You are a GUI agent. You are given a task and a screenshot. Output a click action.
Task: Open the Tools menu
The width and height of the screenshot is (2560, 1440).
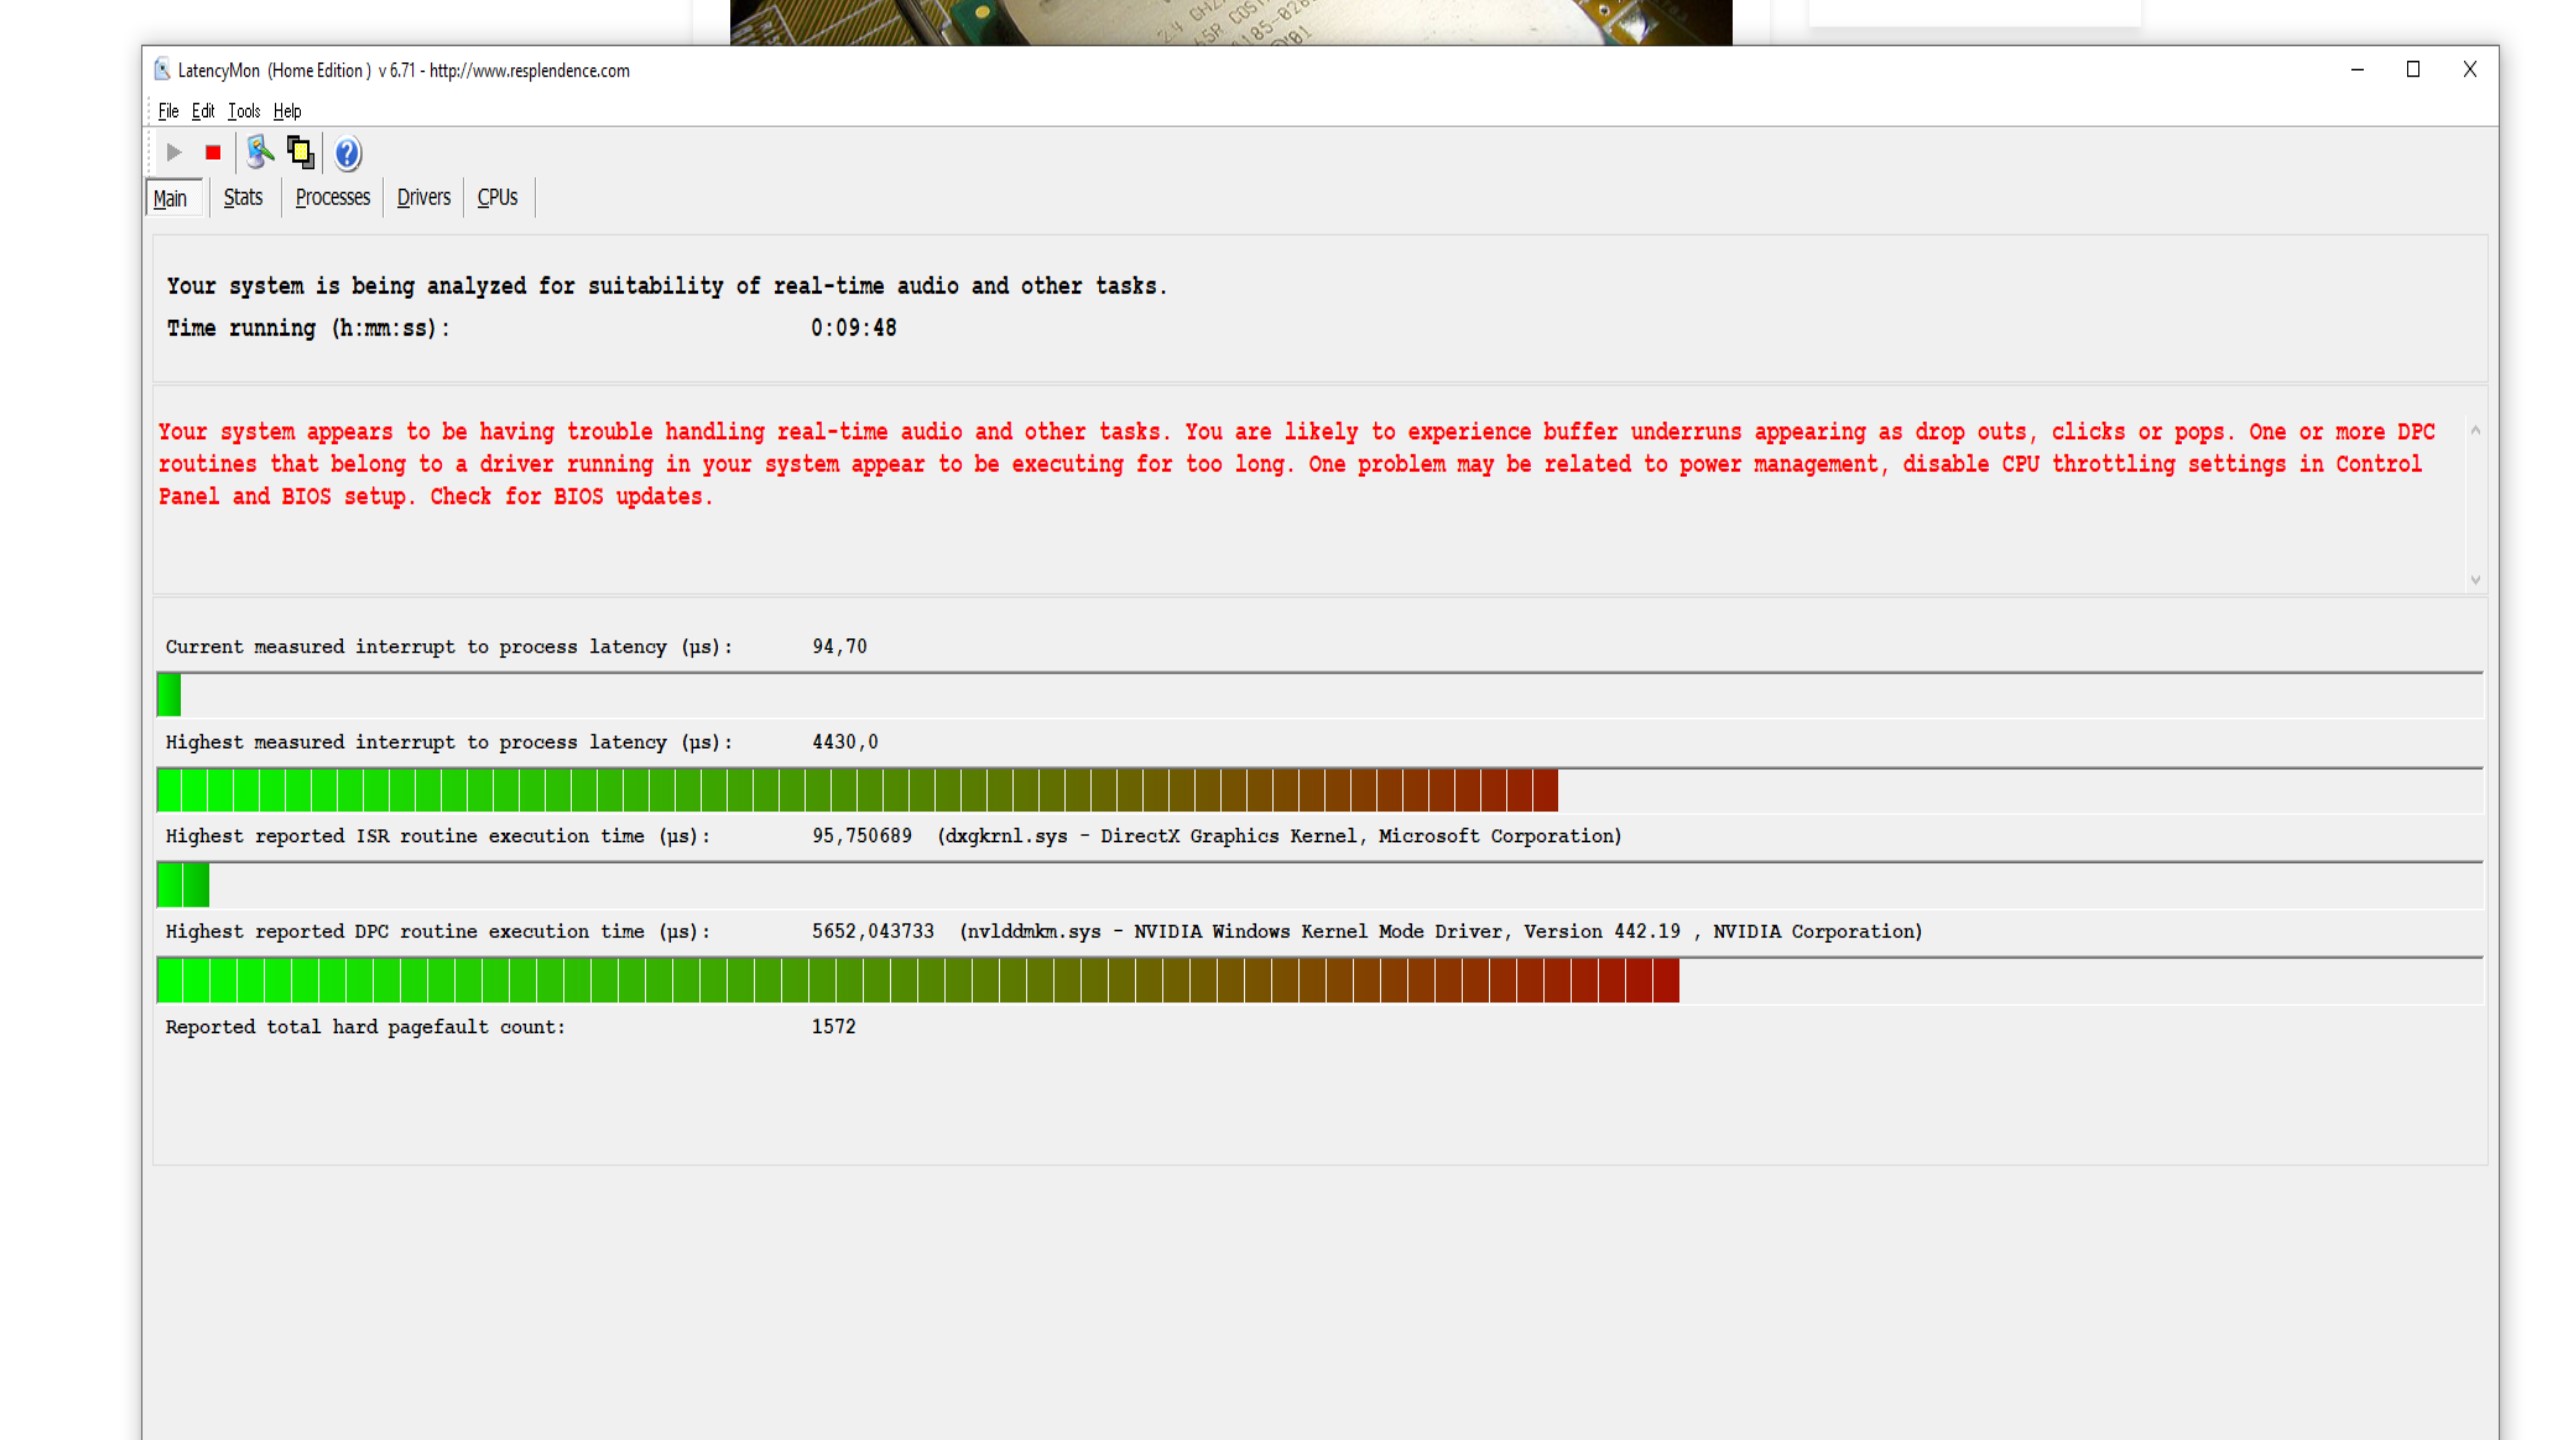244,111
